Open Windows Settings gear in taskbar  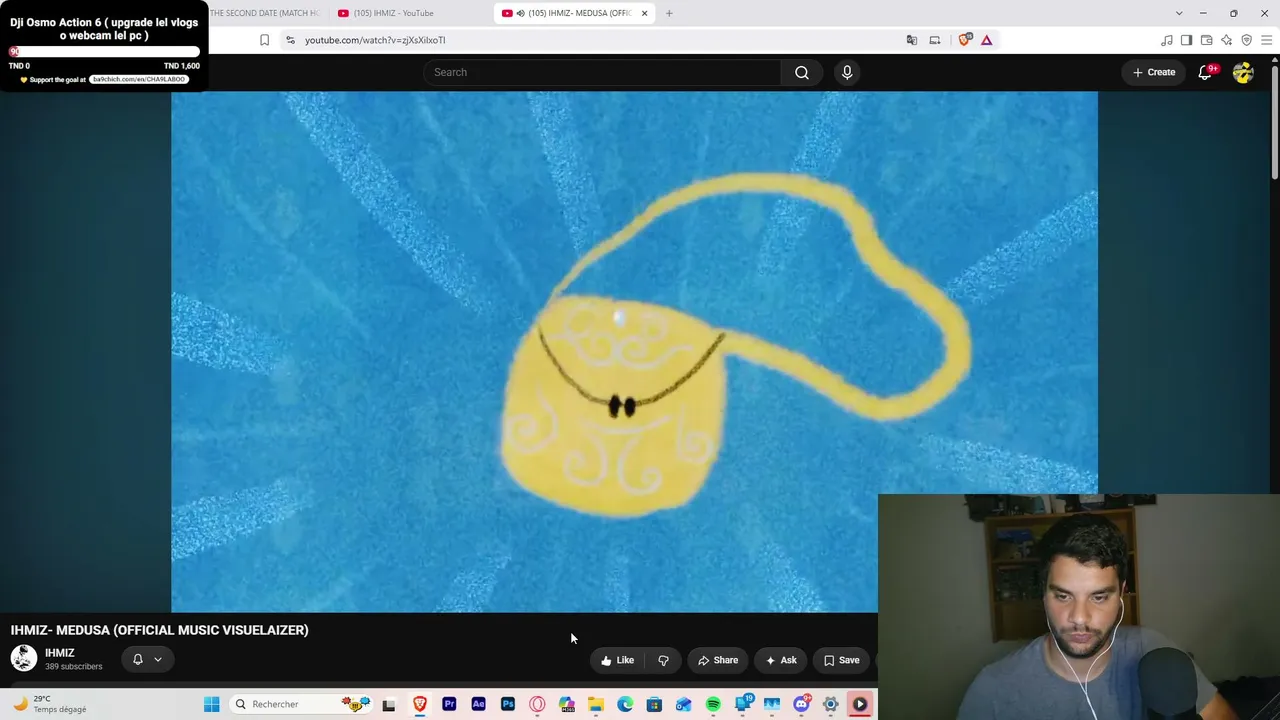click(830, 704)
